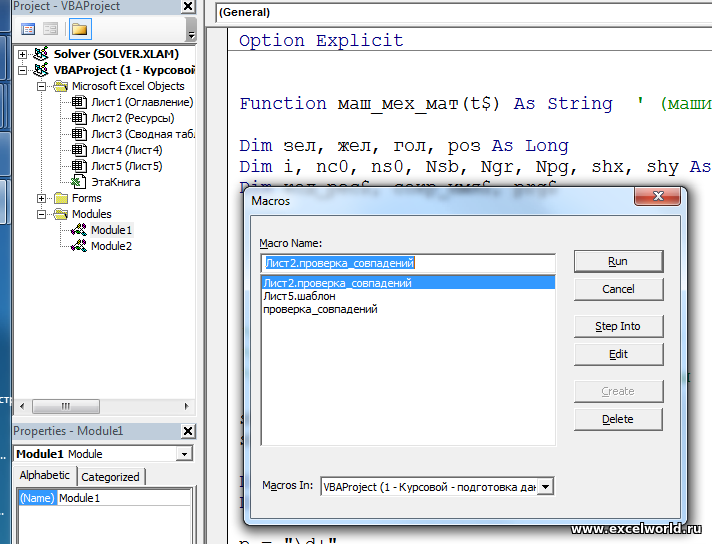
Task: Toggle Folders view in Project panel
Action: click(79, 29)
